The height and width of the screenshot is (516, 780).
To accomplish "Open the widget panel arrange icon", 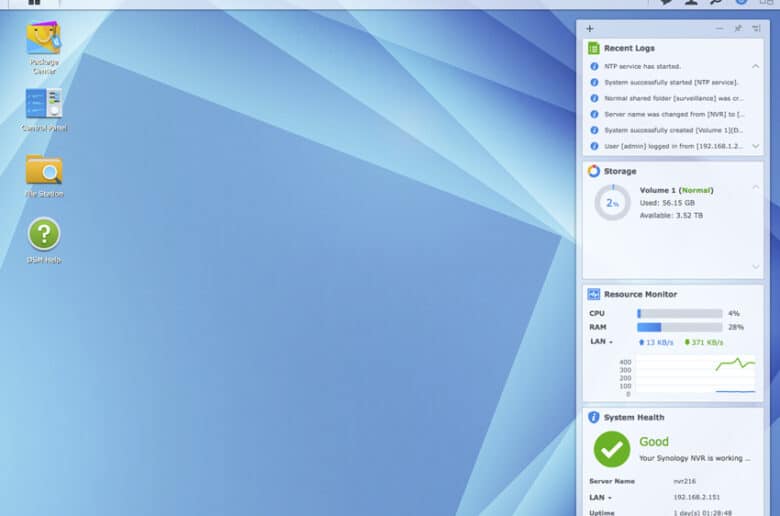I will pos(756,29).
